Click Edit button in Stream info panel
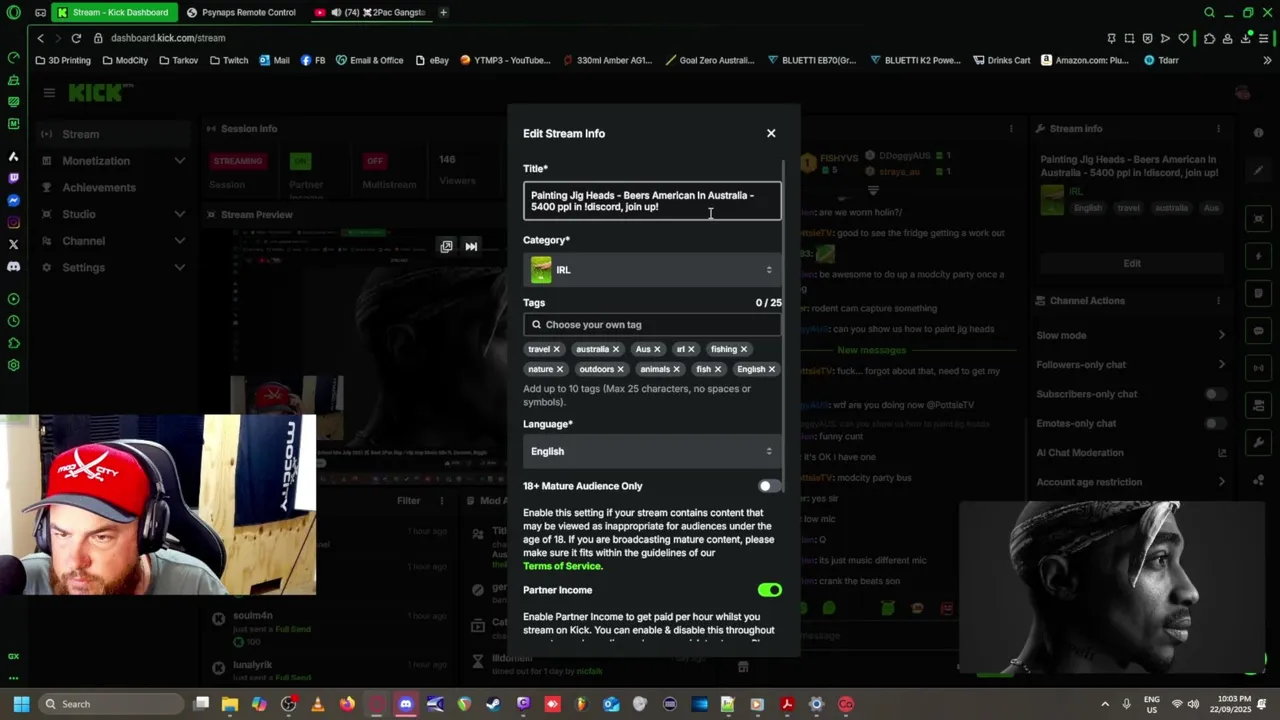The height and width of the screenshot is (720, 1280). click(x=1132, y=263)
